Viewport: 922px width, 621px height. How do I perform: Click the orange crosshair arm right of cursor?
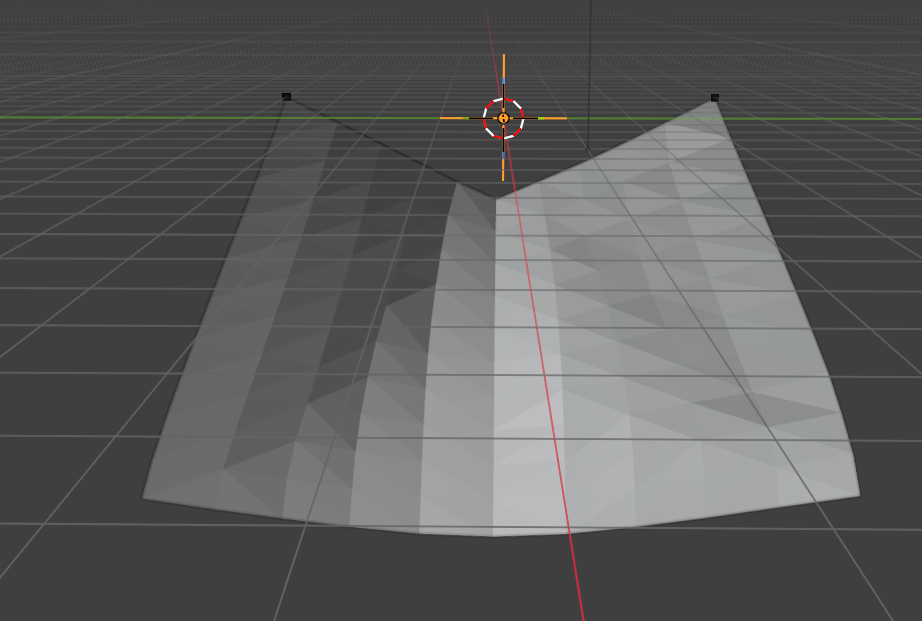552,118
